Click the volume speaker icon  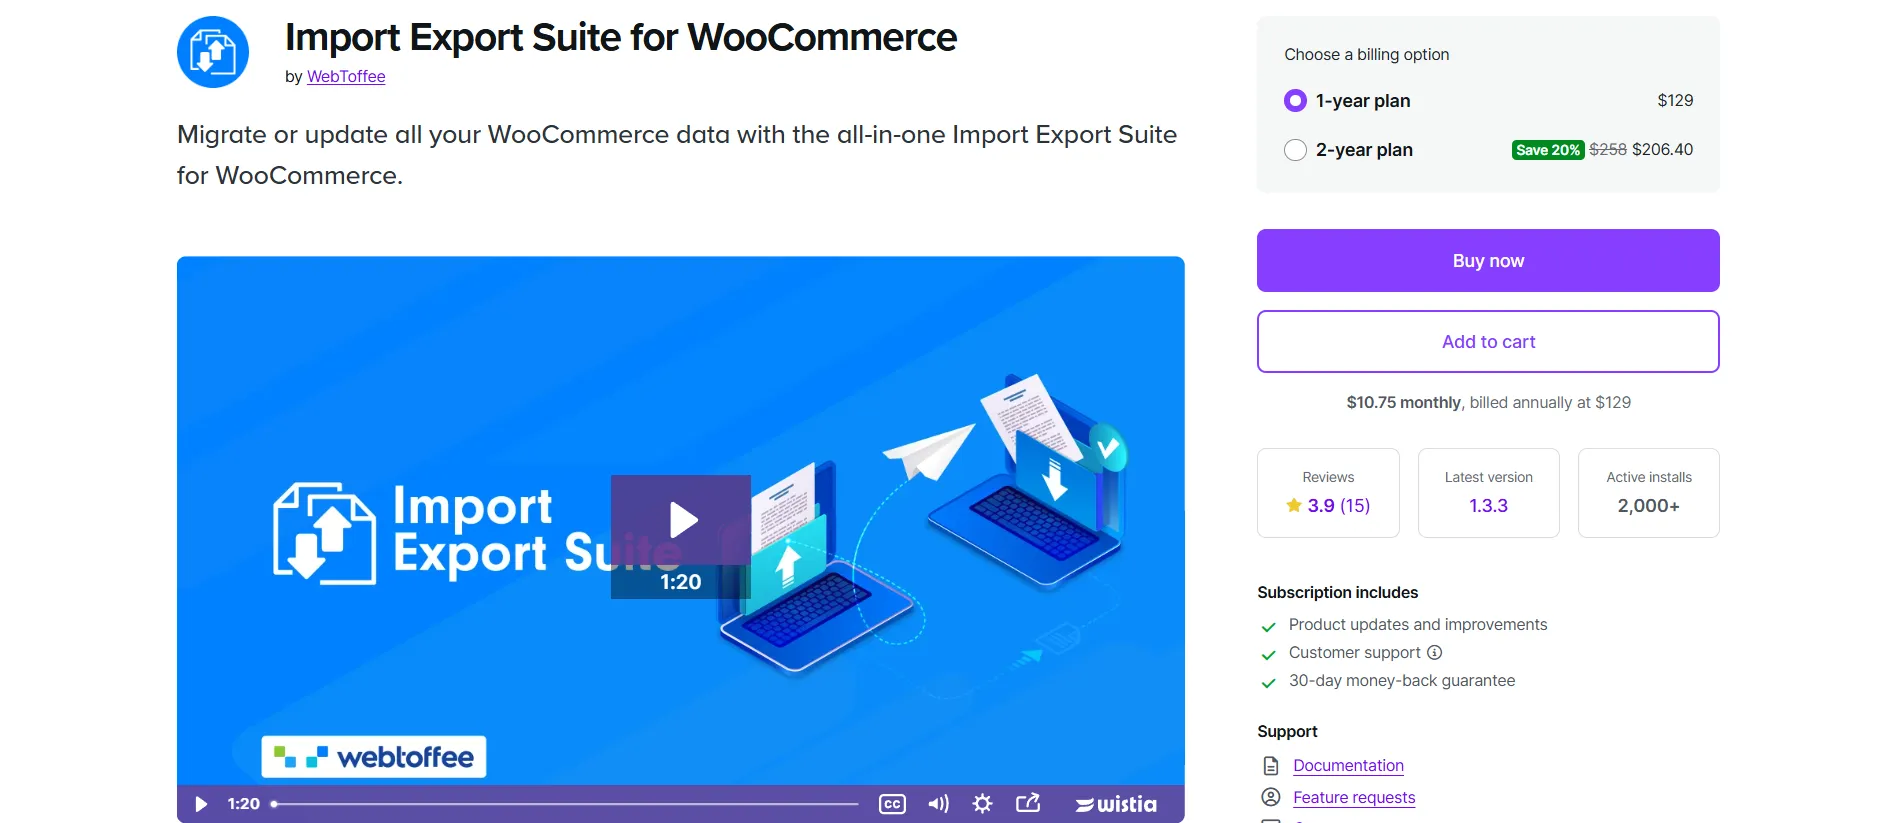click(x=938, y=804)
